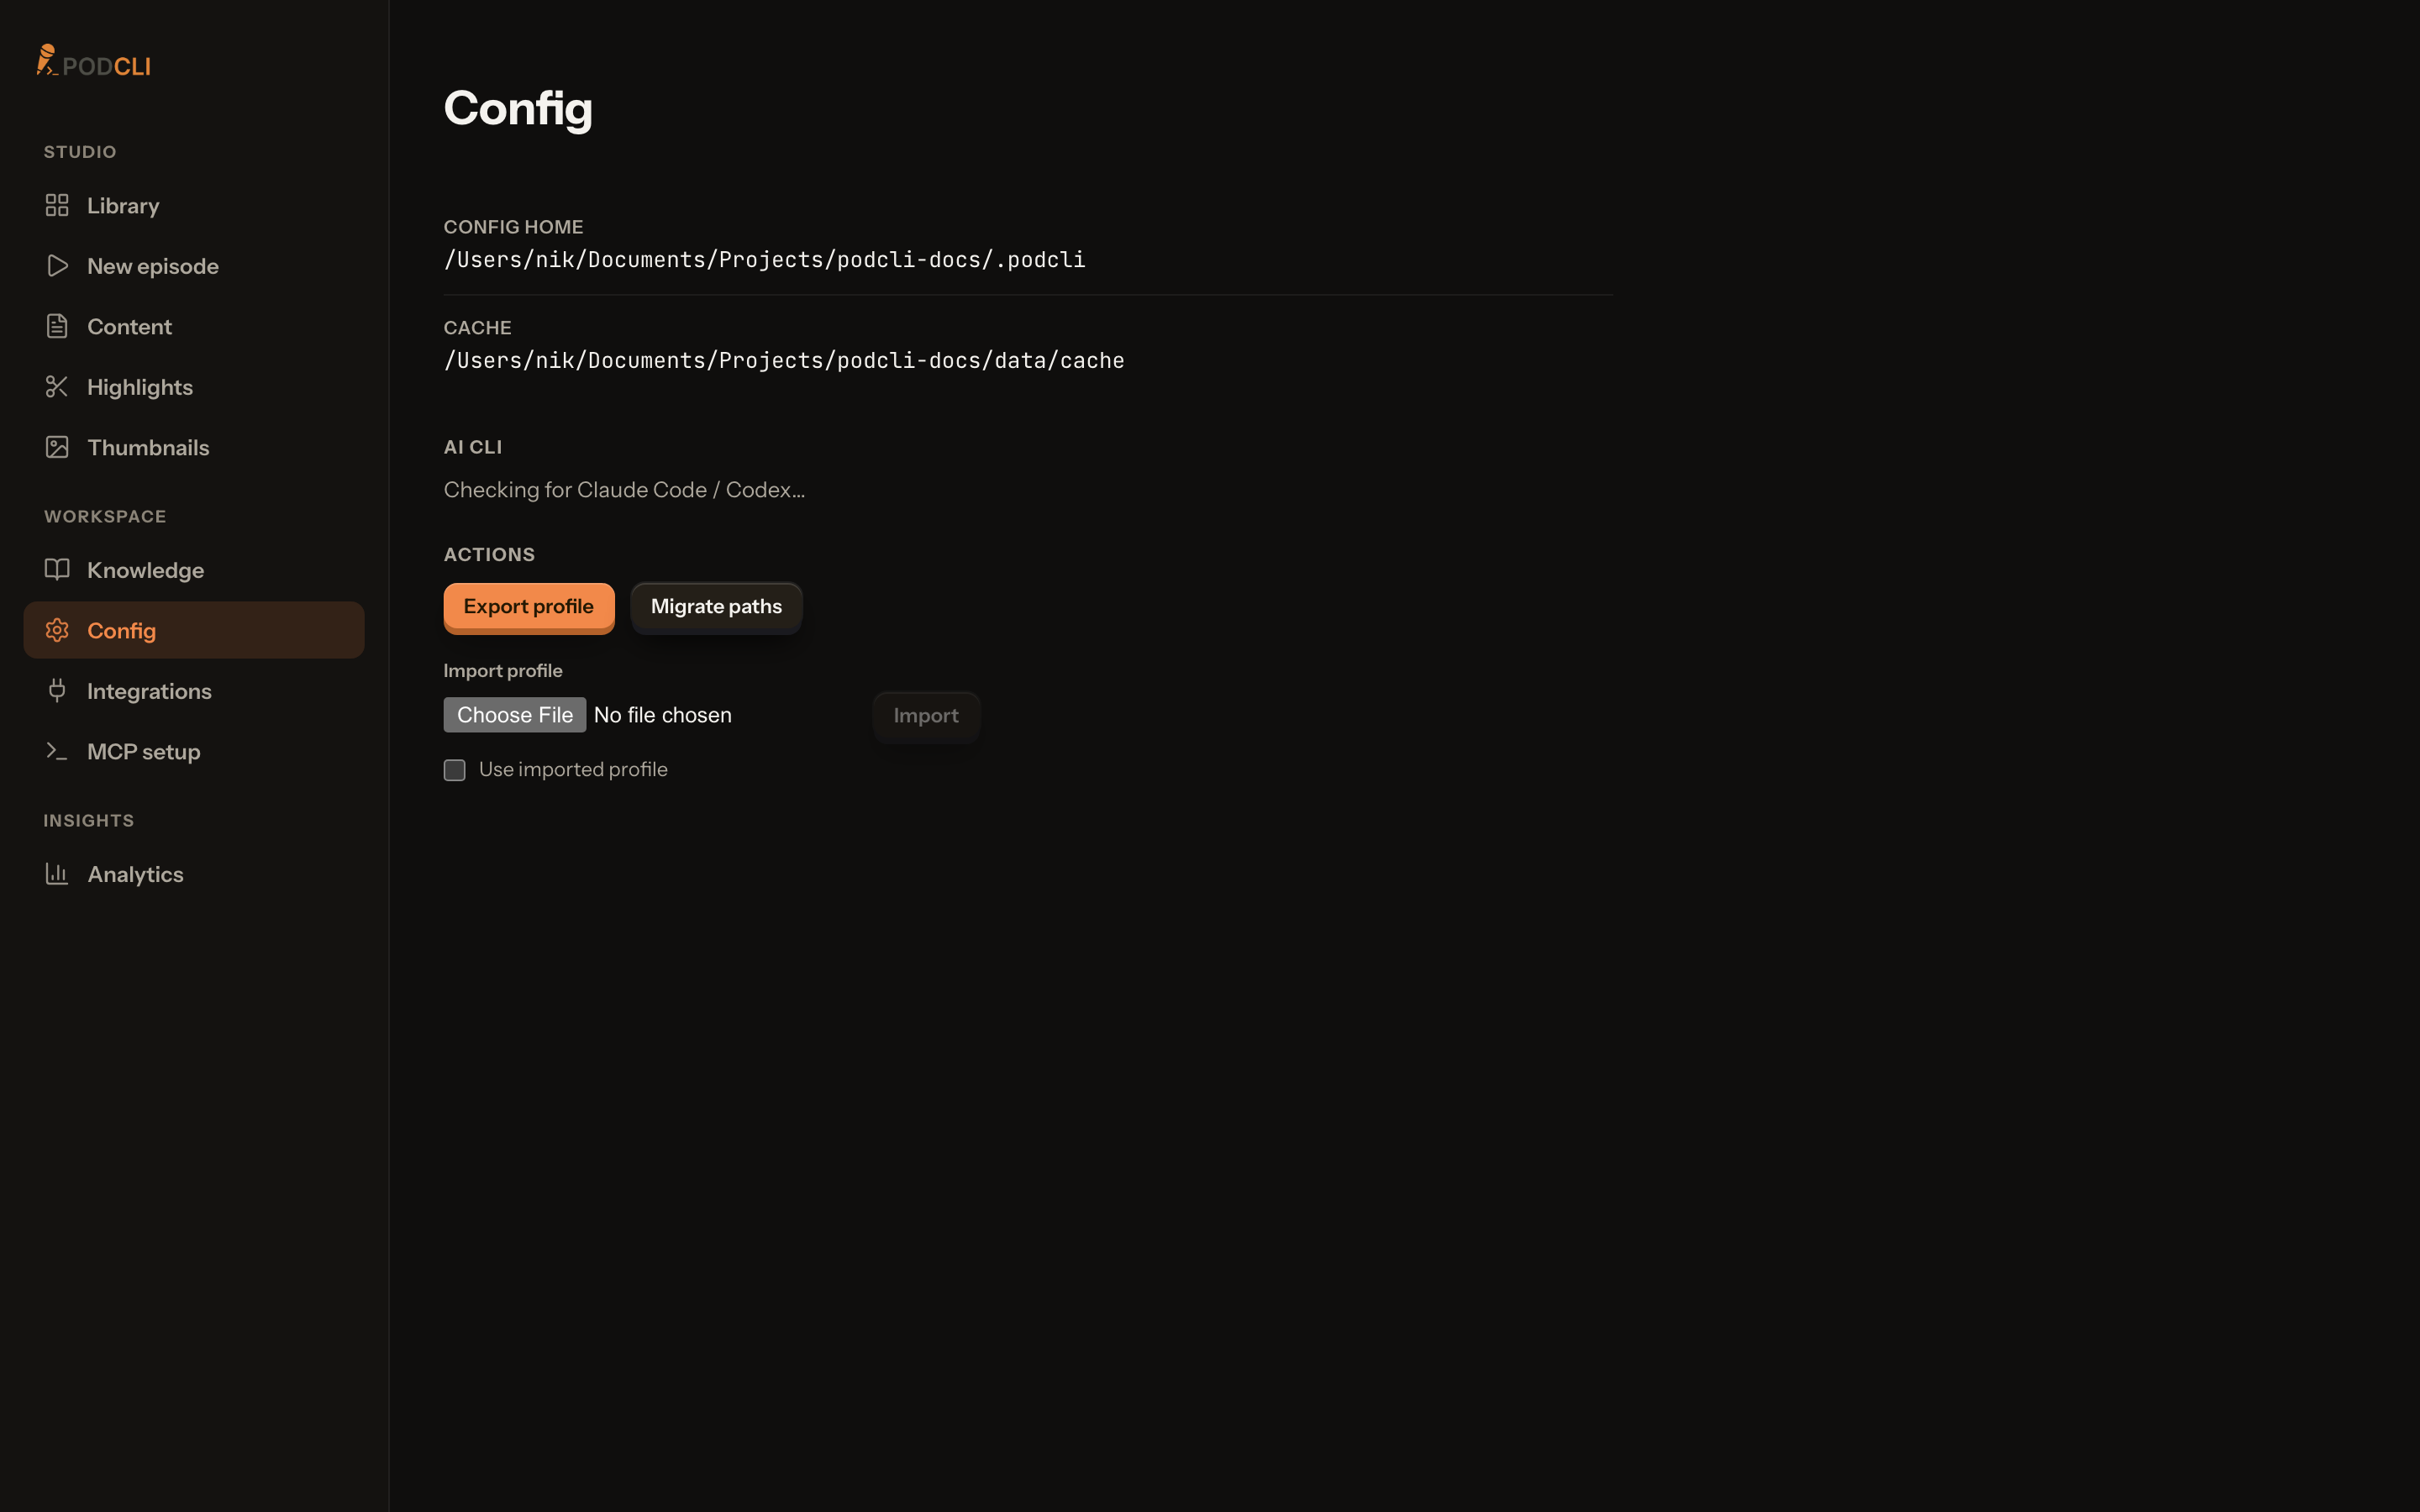Click the Integrations plug icon

coord(57,691)
